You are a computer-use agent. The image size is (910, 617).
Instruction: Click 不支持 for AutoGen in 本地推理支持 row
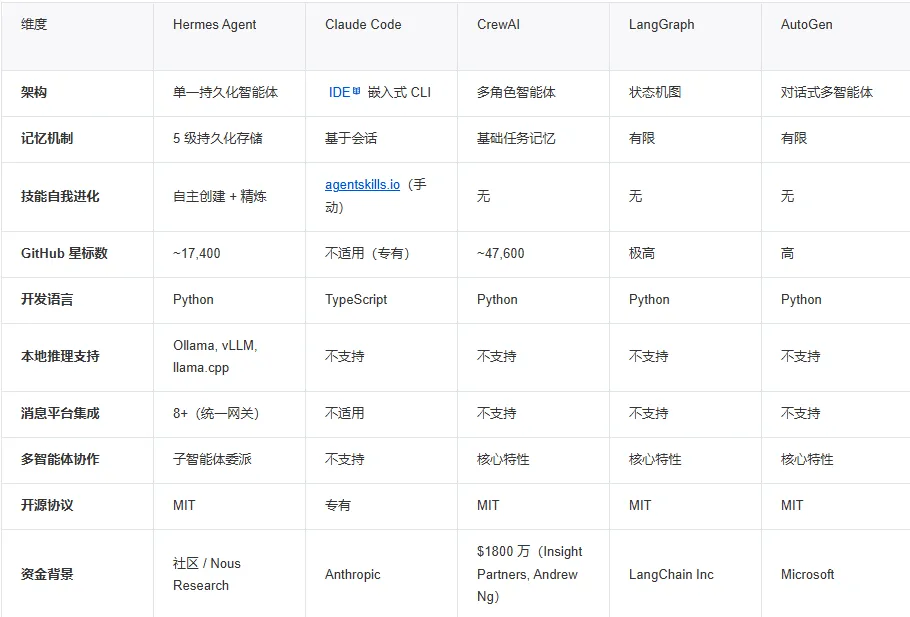tap(801, 356)
